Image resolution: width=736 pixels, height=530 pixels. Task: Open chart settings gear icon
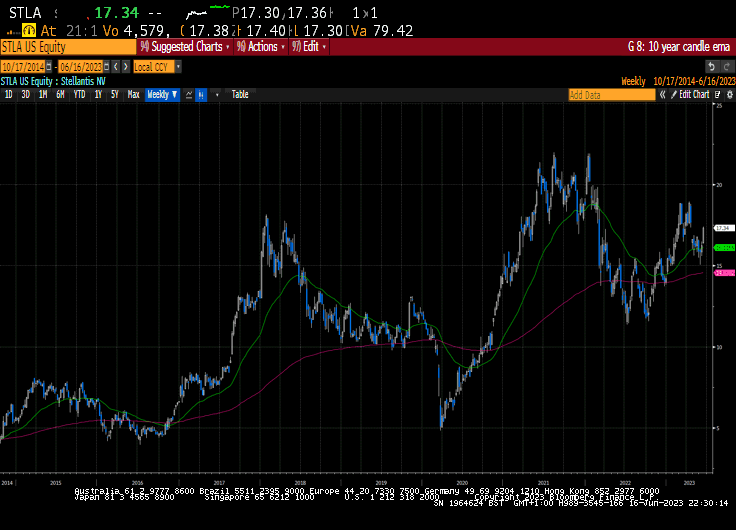(x=730, y=94)
